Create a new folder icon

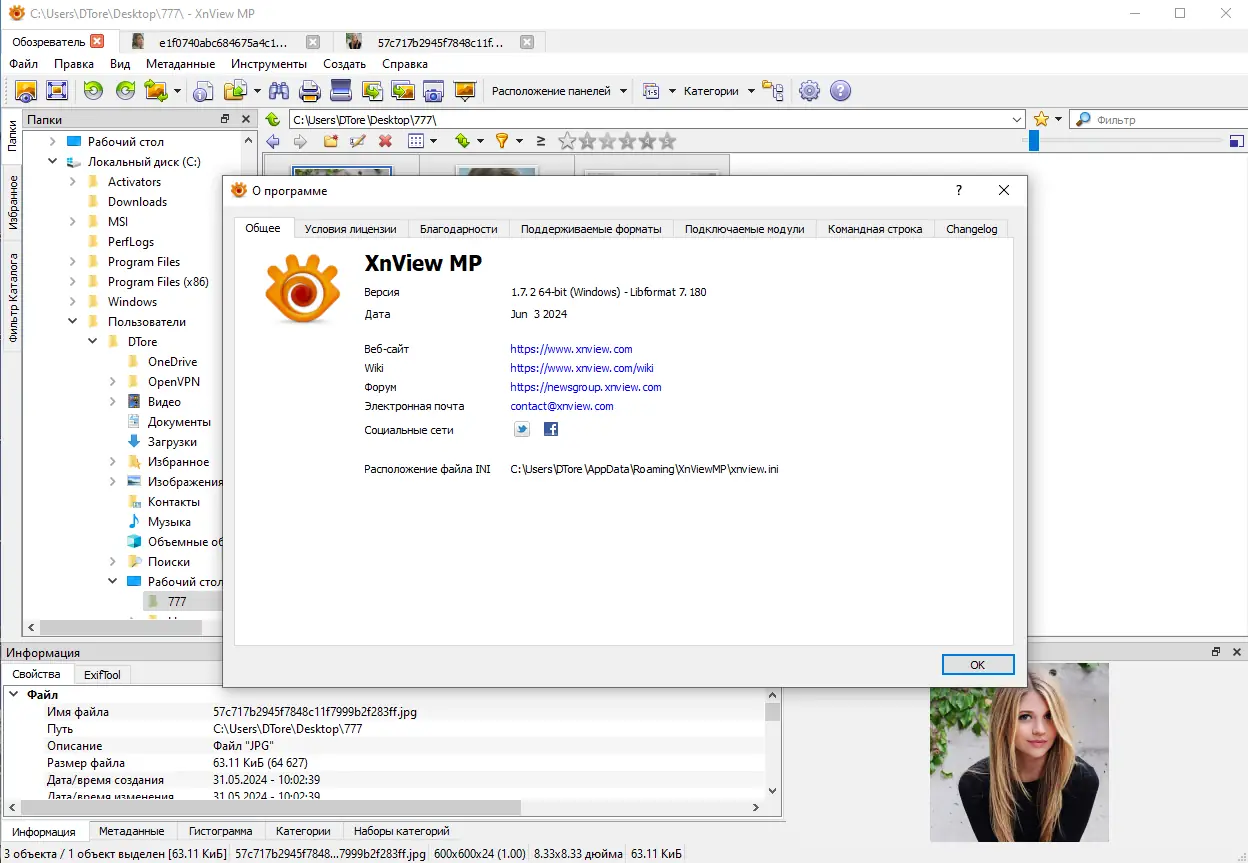330,141
